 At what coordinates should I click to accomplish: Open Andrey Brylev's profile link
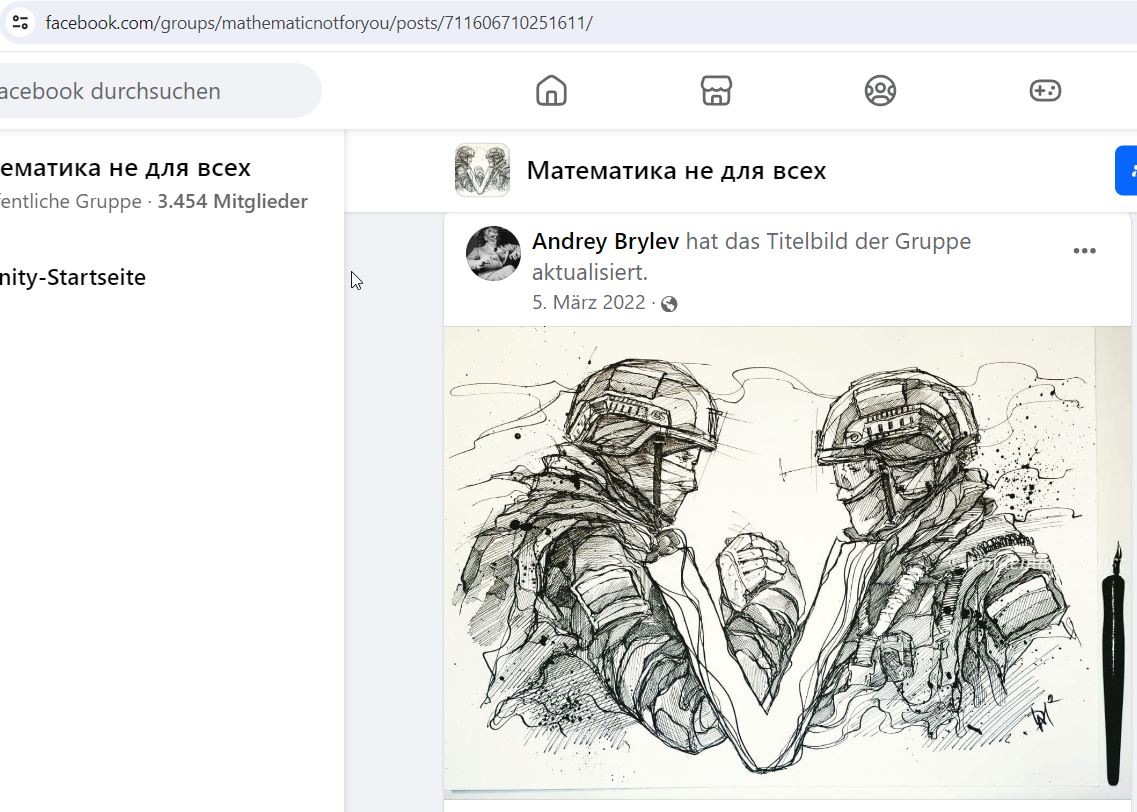pos(605,241)
